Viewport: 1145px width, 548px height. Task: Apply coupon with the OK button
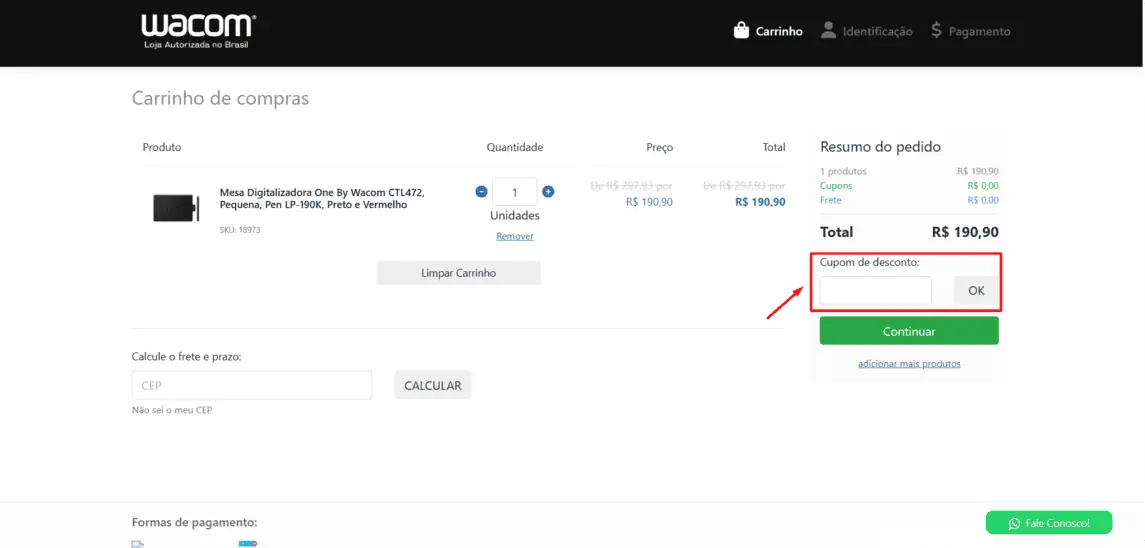click(976, 290)
